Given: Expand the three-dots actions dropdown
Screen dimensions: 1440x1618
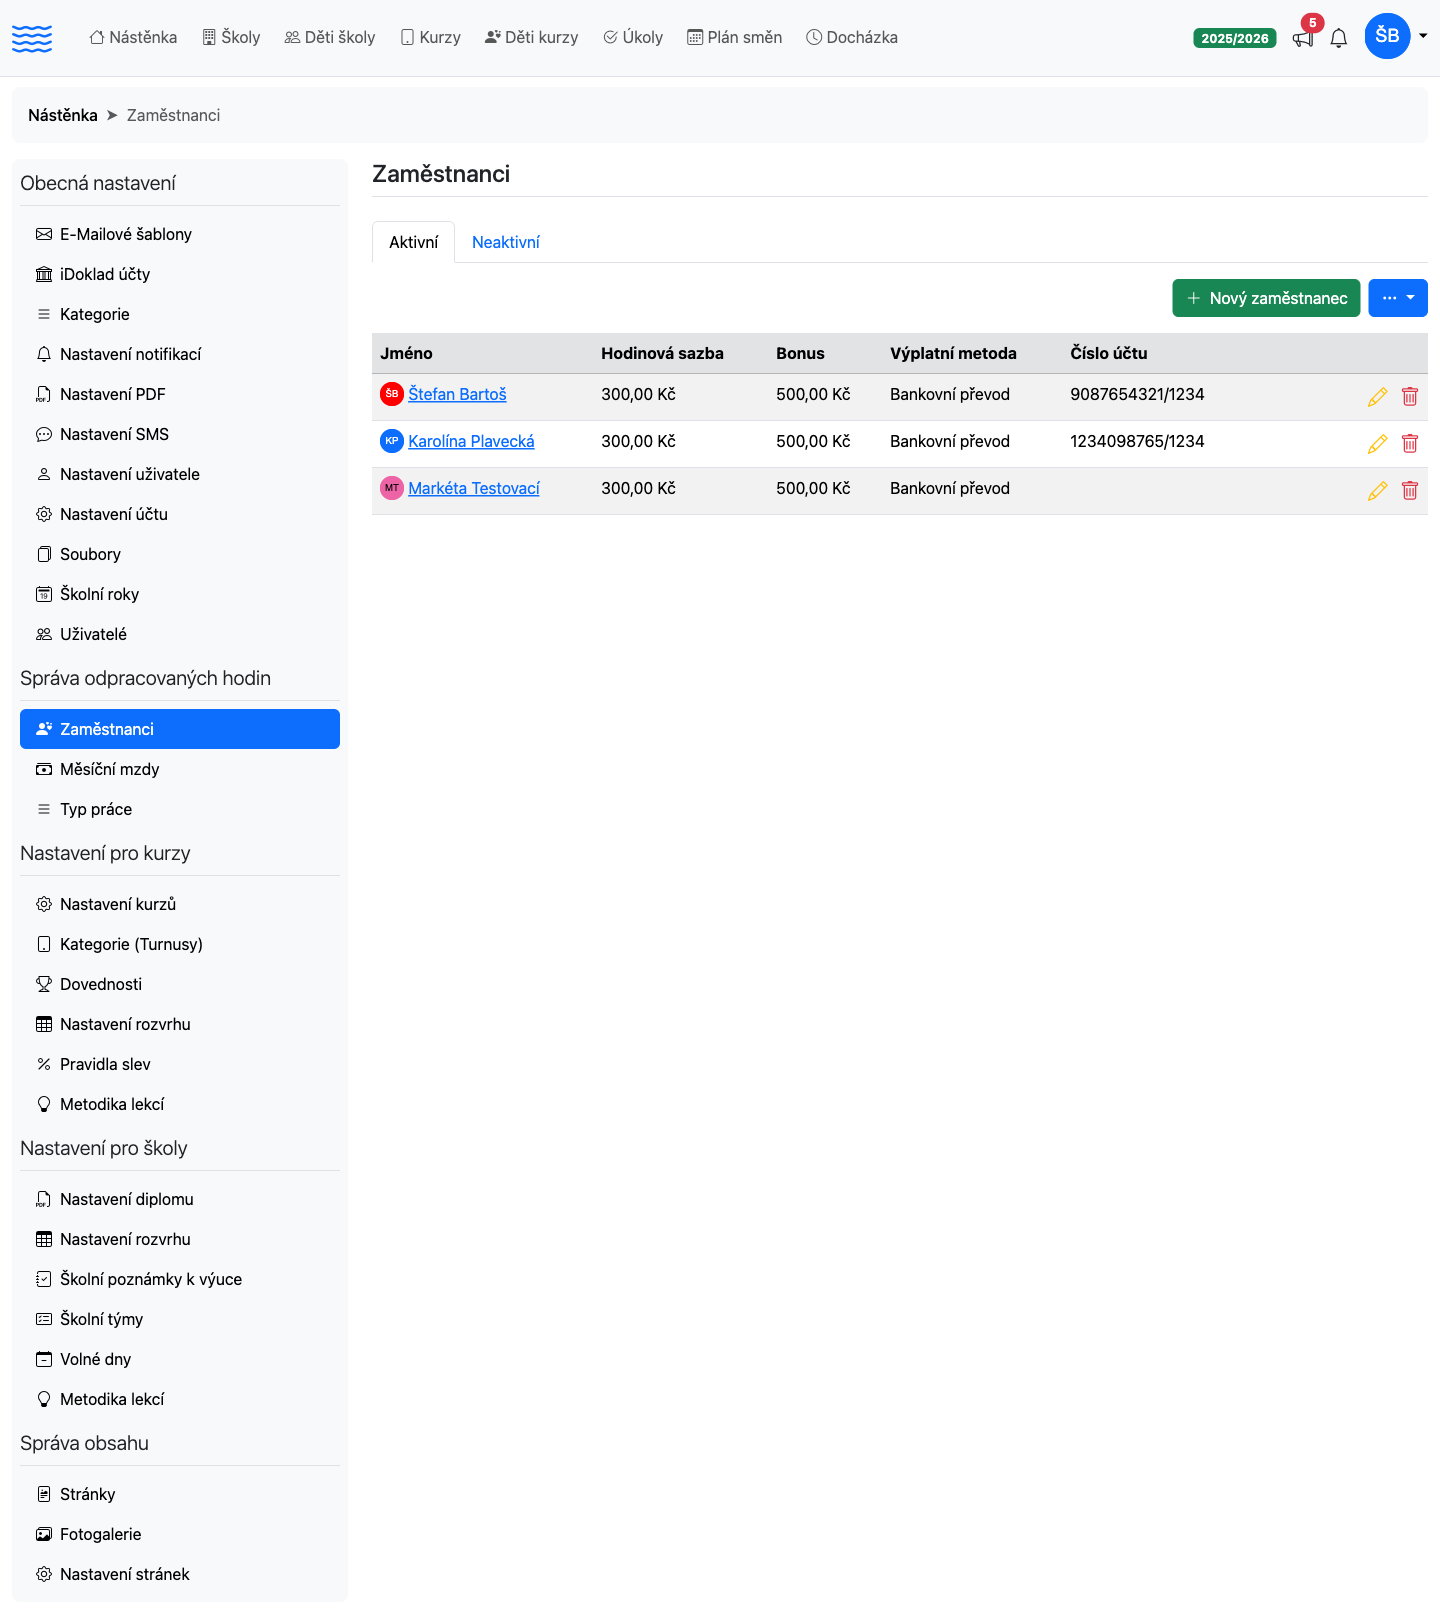Looking at the screenshot, I should [1397, 298].
